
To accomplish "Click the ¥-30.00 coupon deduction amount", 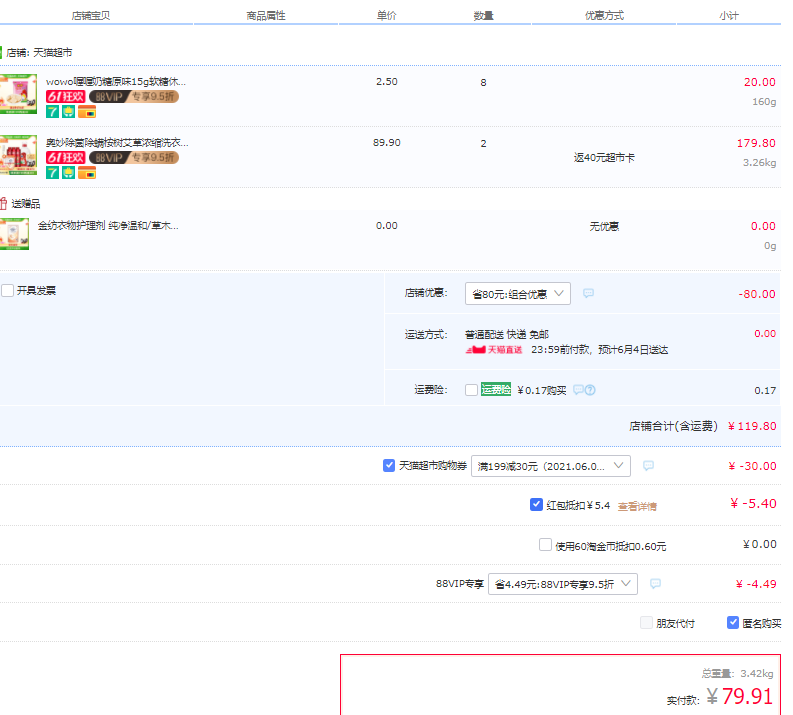I will pyautogui.click(x=752, y=466).
